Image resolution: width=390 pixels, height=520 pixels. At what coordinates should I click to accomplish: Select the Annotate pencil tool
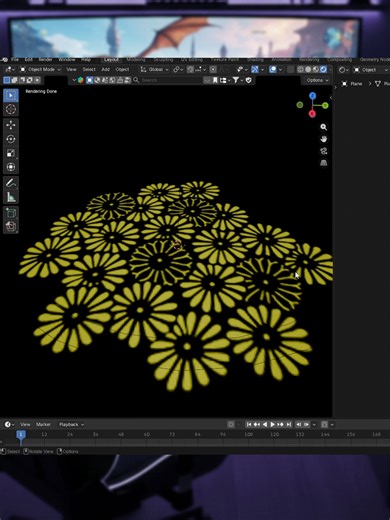(11, 183)
